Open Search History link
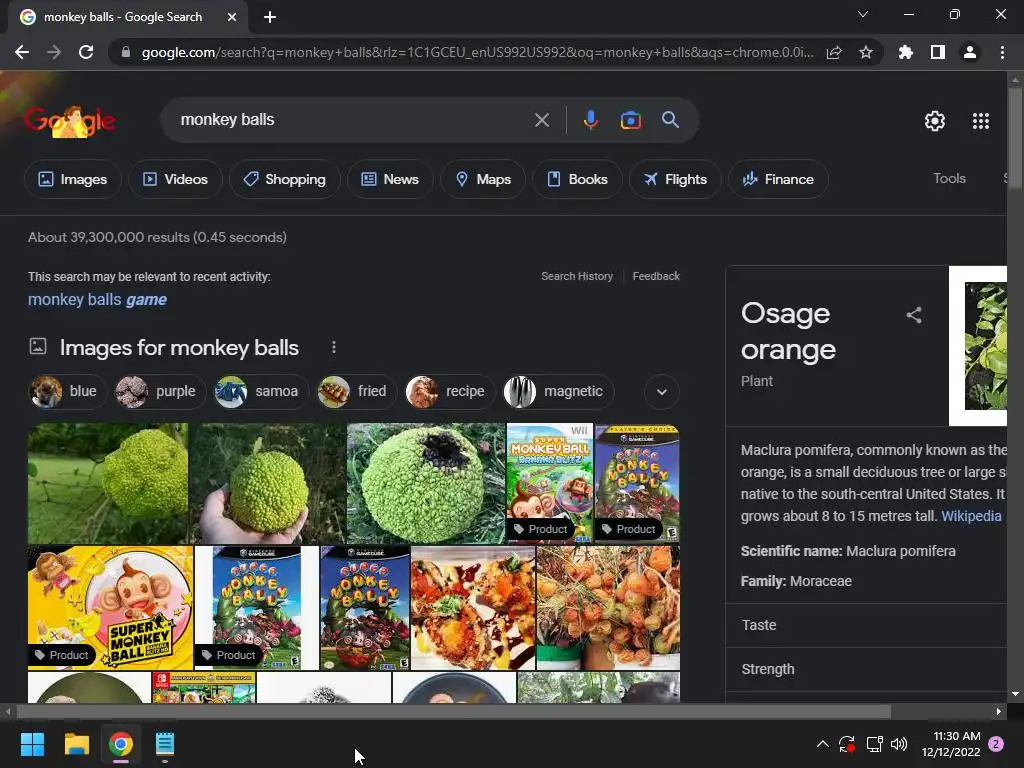Viewport: 1024px width, 768px height. (x=577, y=276)
